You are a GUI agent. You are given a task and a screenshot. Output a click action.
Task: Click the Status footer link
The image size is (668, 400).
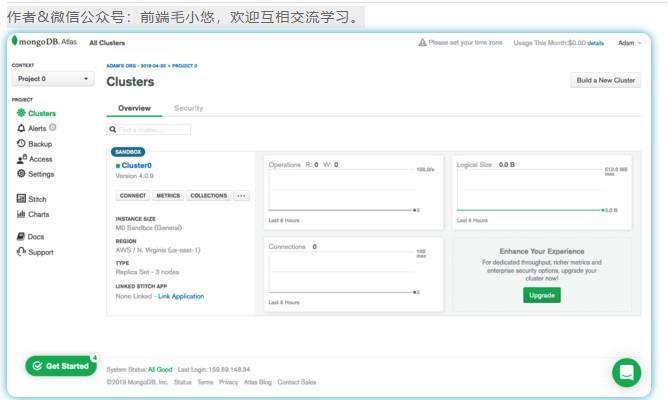tap(183, 382)
